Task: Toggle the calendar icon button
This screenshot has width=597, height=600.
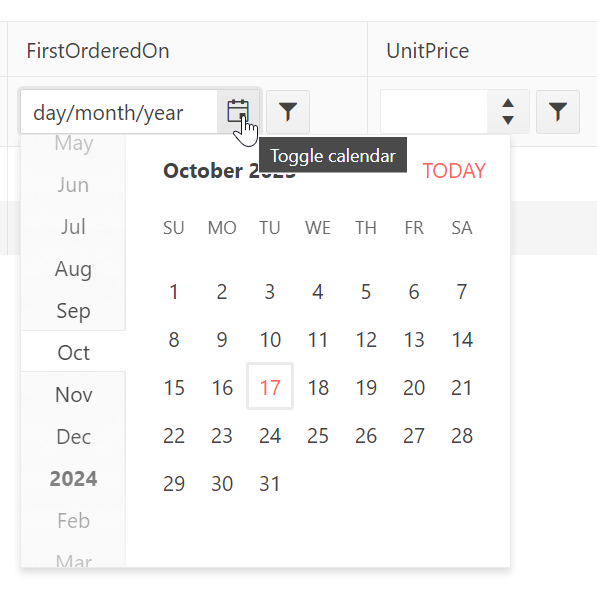Action: pos(238,112)
